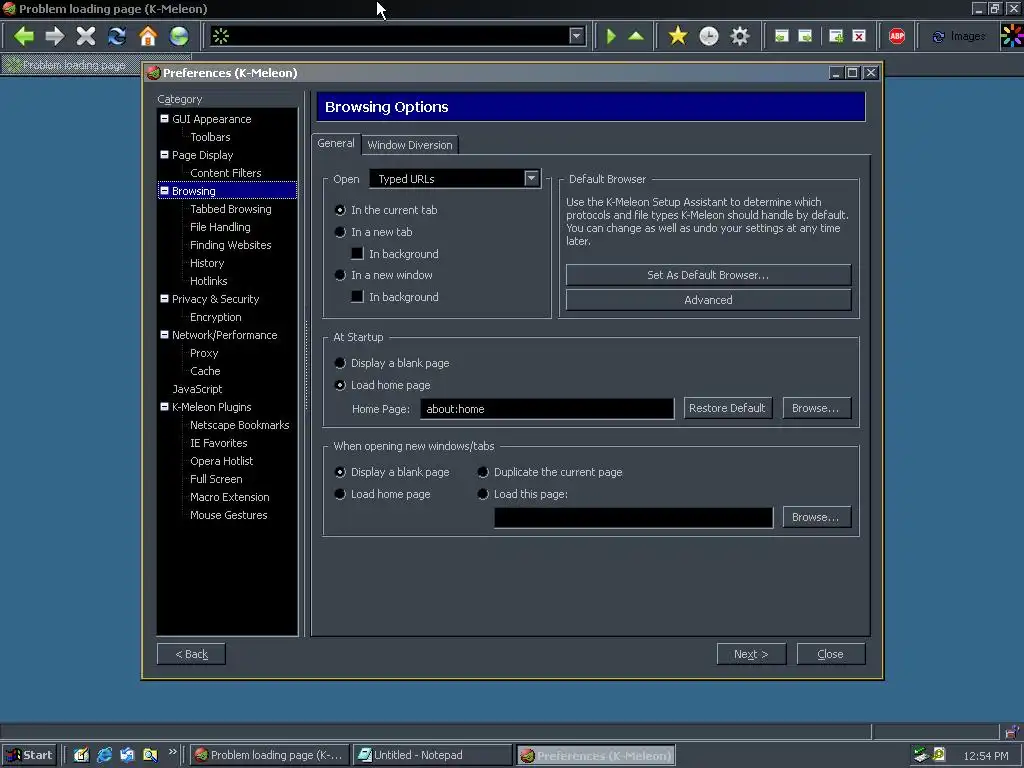Collapse the GUI Appearance category
The height and width of the screenshot is (768, 1024).
[x=164, y=119]
